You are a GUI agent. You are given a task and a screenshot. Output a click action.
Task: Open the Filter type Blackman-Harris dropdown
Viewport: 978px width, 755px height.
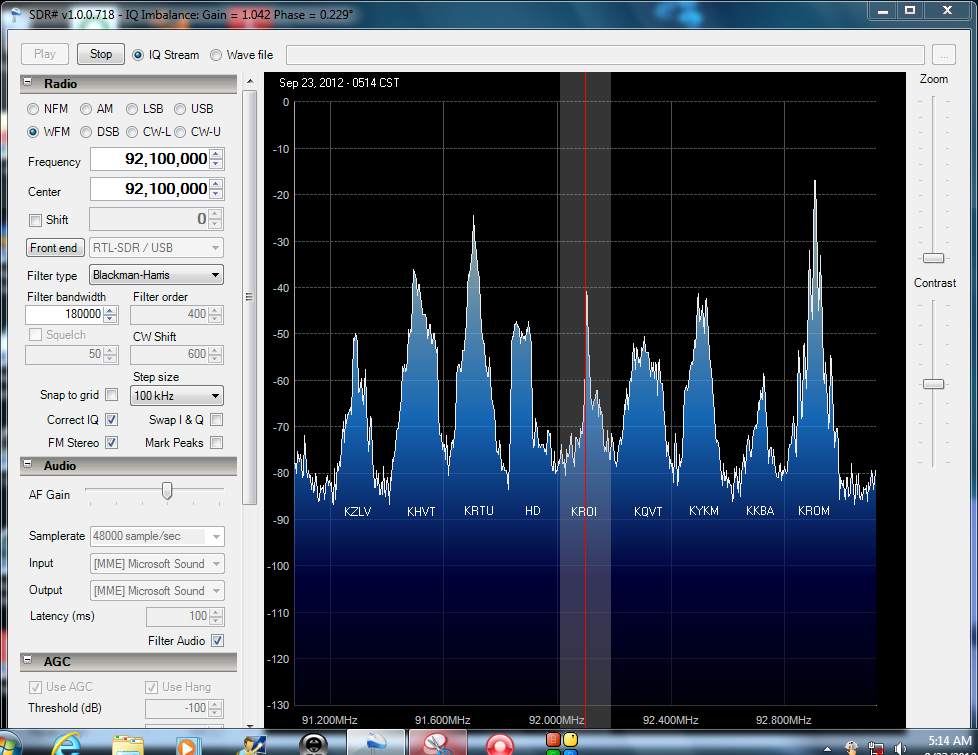[156, 275]
